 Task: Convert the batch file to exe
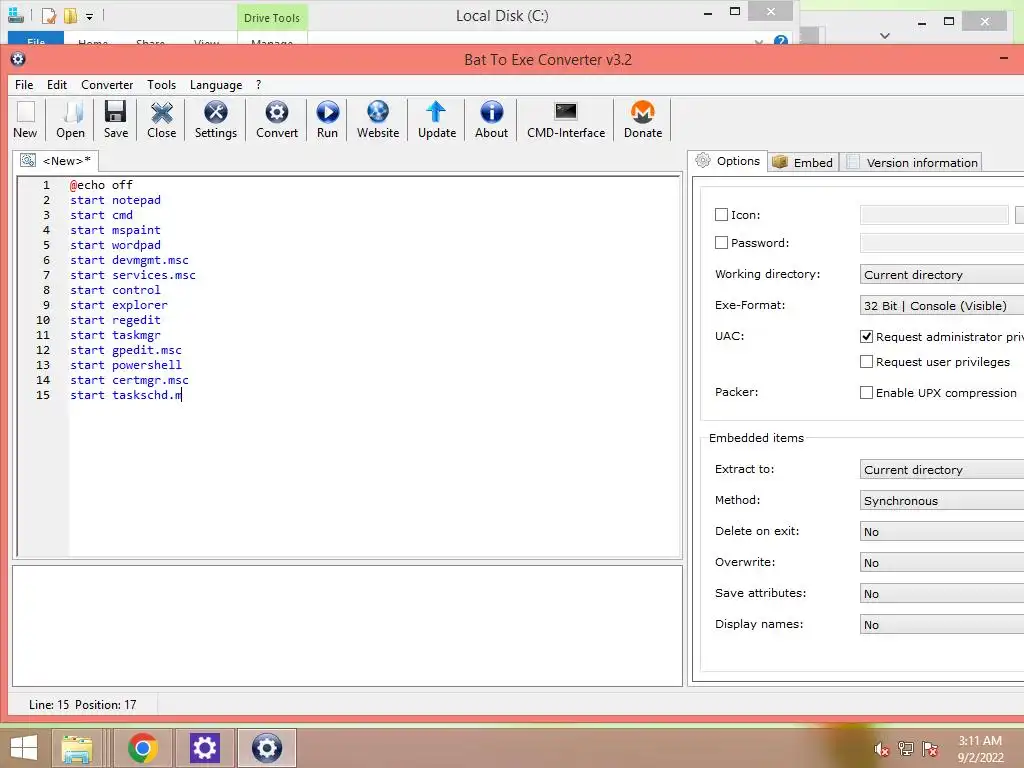(277, 120)
